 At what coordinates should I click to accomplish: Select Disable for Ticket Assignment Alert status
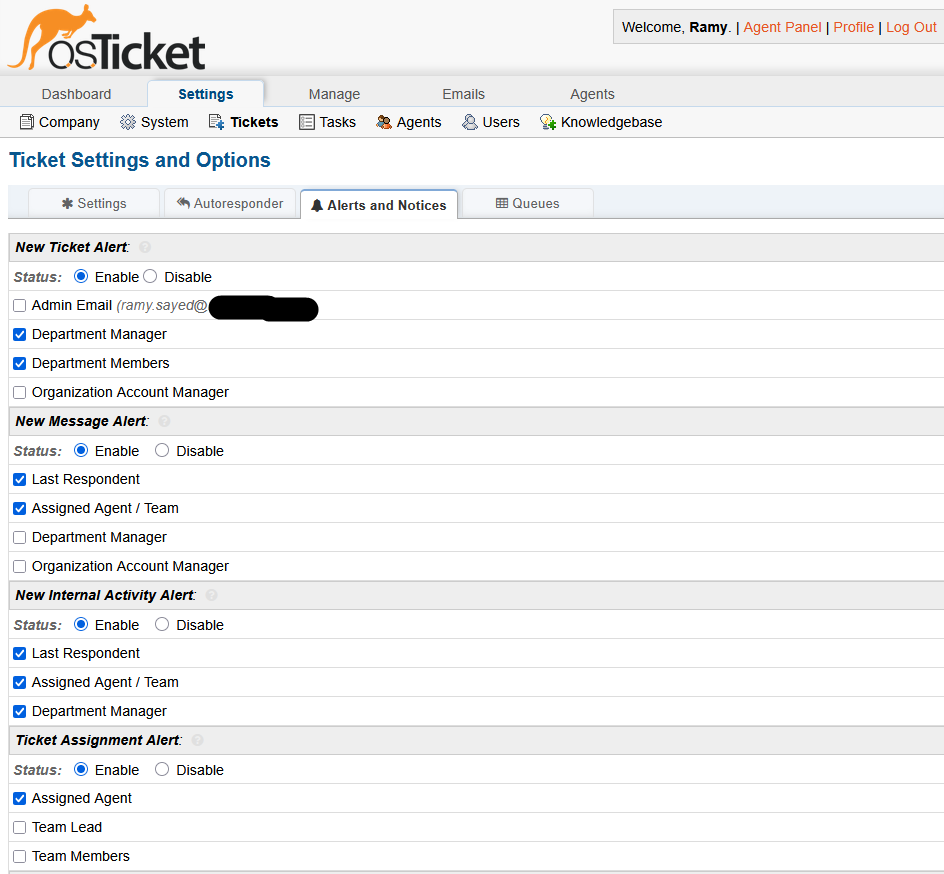[x=162, y=770]
